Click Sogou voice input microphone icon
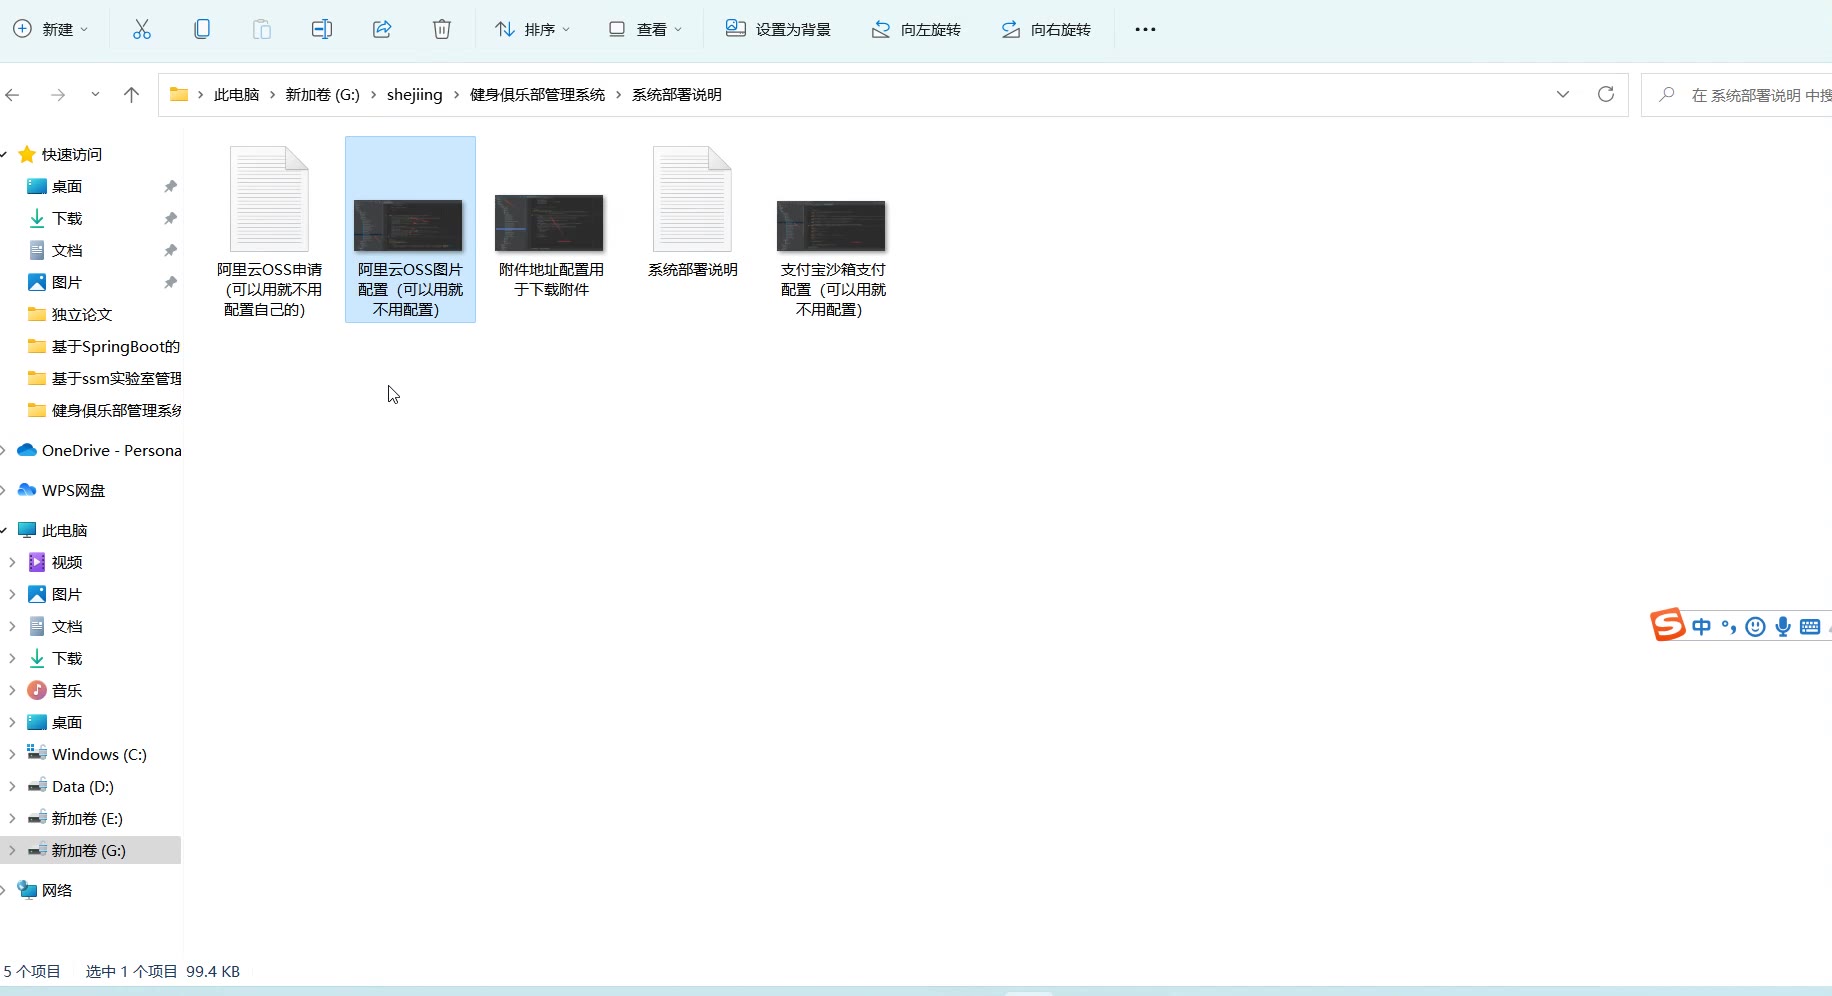The height and width of the screenshot is (996, 1832). (x=1783, y=627)
